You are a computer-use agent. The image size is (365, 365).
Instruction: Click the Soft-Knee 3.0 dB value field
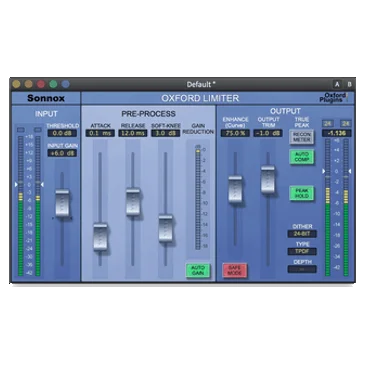pyautogui.click(x=165, y=133)
